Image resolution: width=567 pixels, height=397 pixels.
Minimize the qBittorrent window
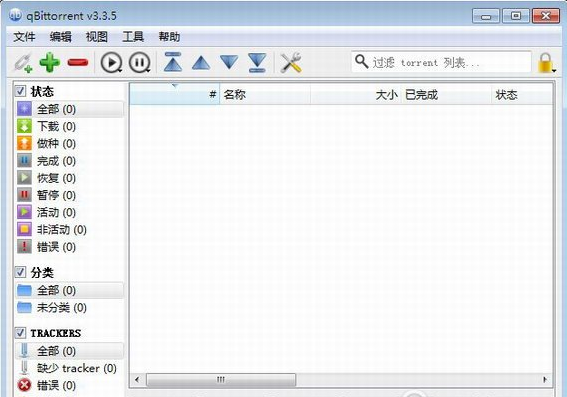pos(486,16)
